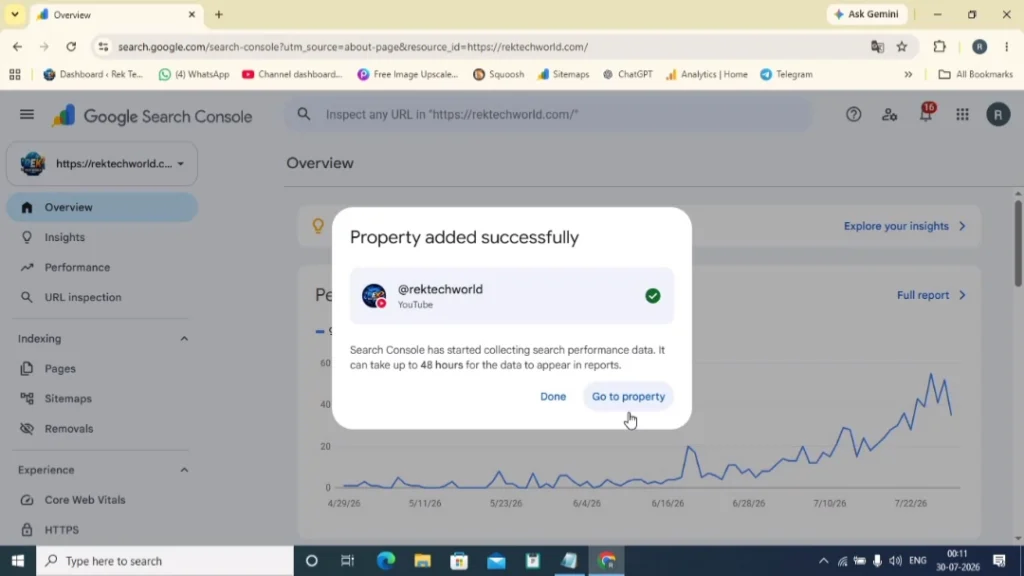This screenshot has height=576, width=1024.
Task: Open the Free Image Upscale bookmark
Action: [x=408, y=74]
